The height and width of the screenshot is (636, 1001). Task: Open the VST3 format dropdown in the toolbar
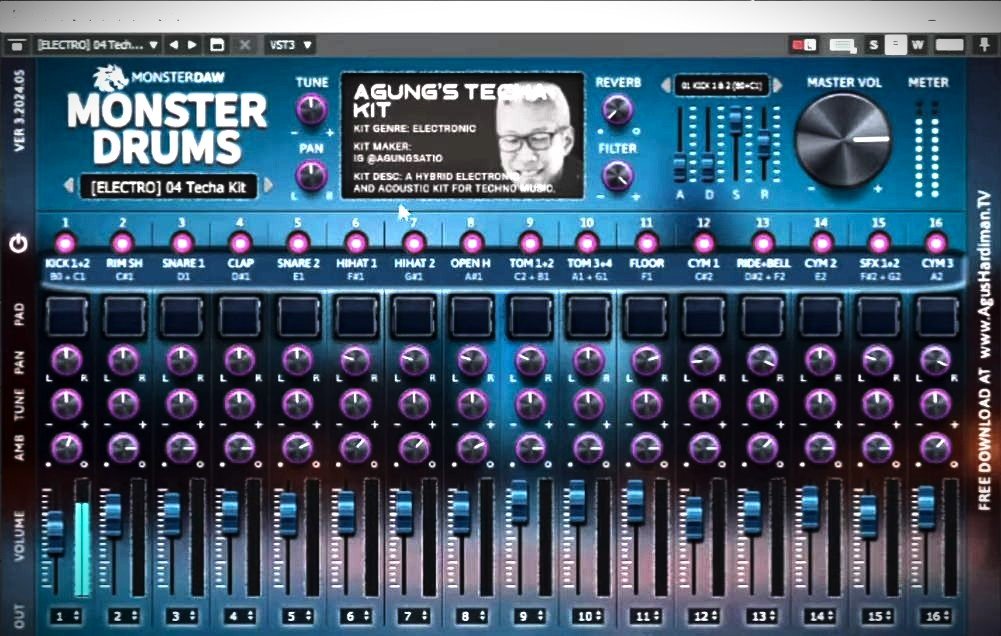(290, 44)
